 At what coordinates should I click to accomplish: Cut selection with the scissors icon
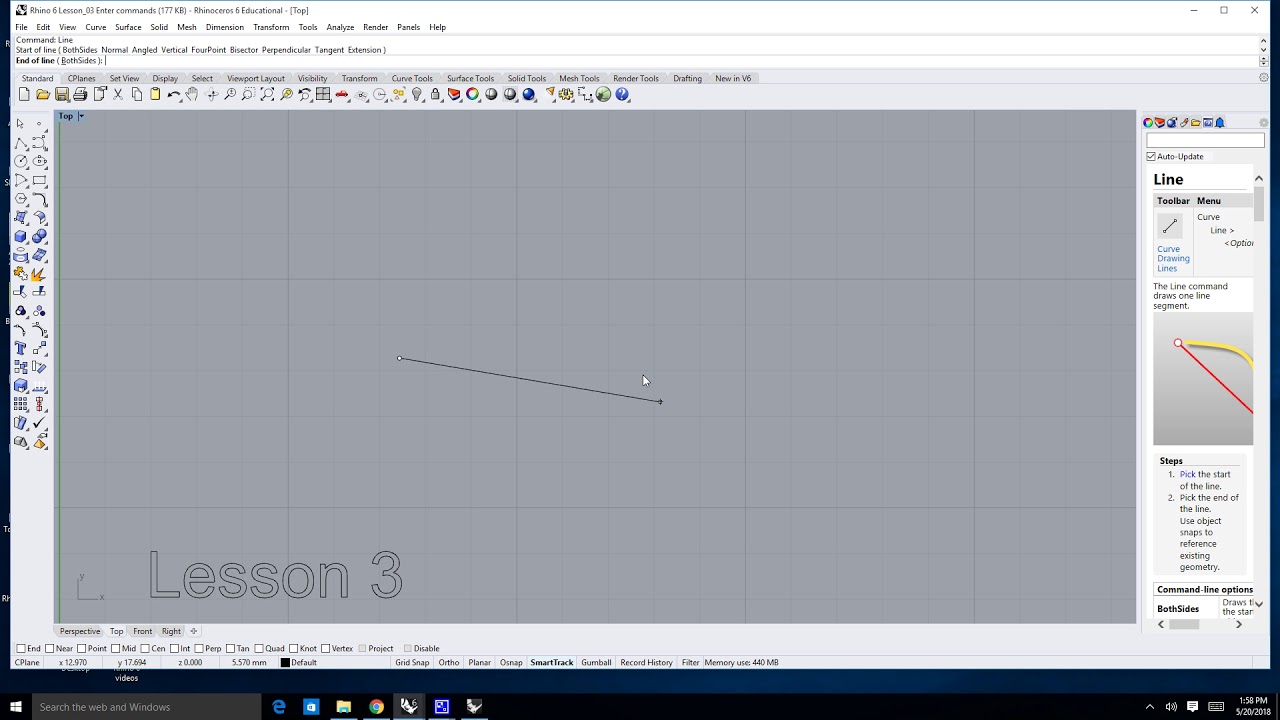coord(118,94)
